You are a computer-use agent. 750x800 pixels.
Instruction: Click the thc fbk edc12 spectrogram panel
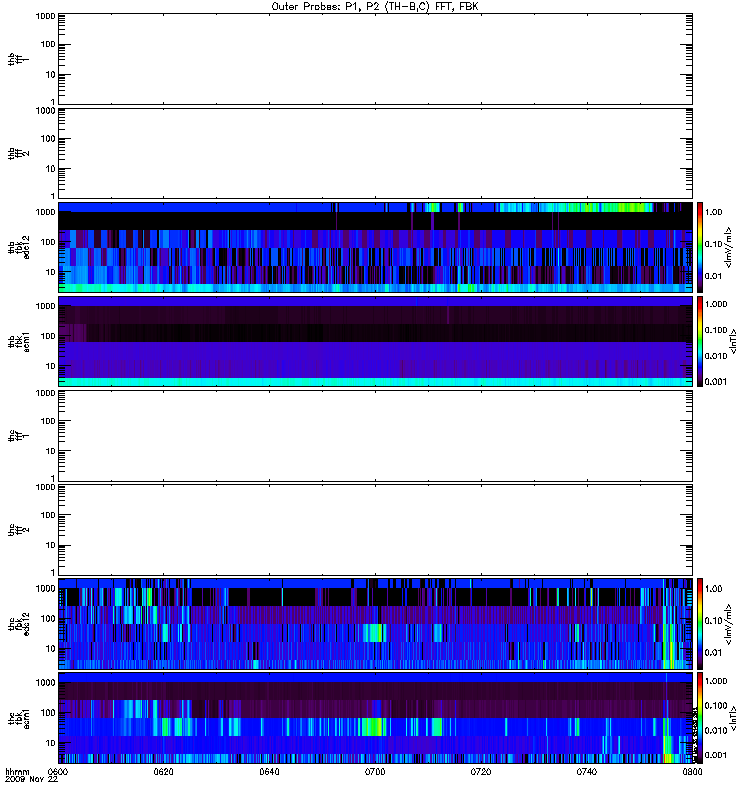[x=375, y=624]
